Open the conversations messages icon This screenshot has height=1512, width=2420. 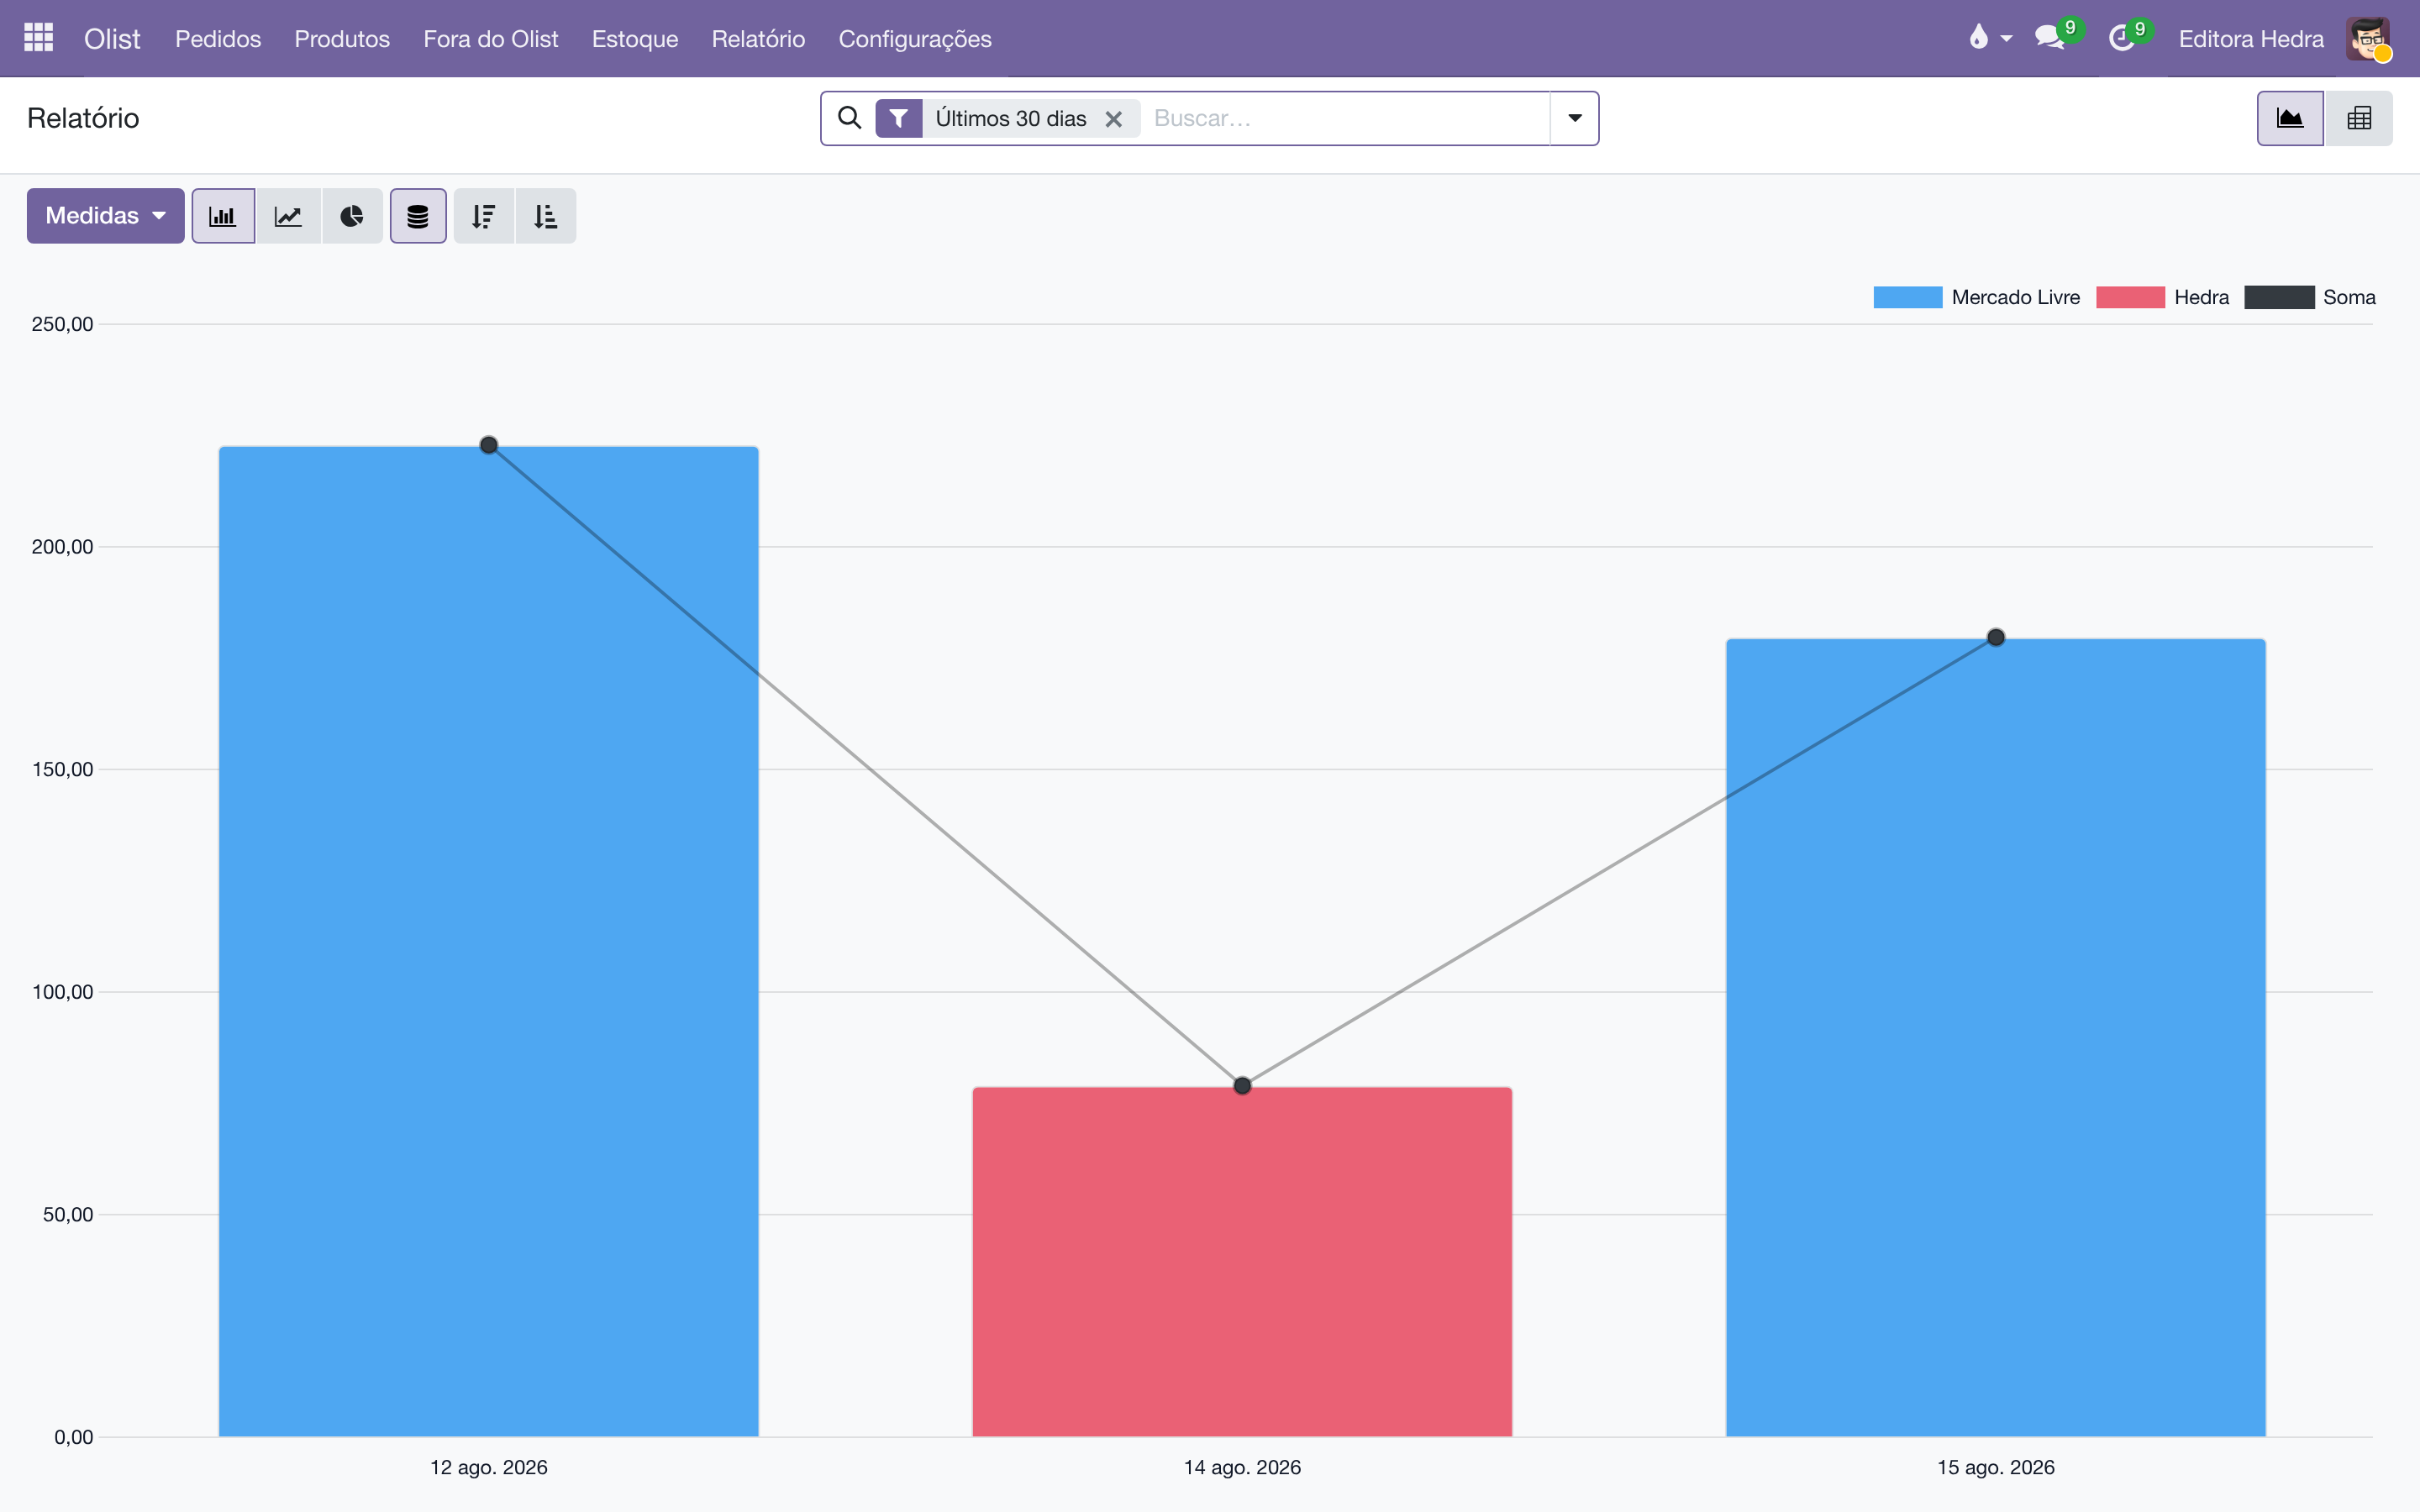[x=2050, y=38]
